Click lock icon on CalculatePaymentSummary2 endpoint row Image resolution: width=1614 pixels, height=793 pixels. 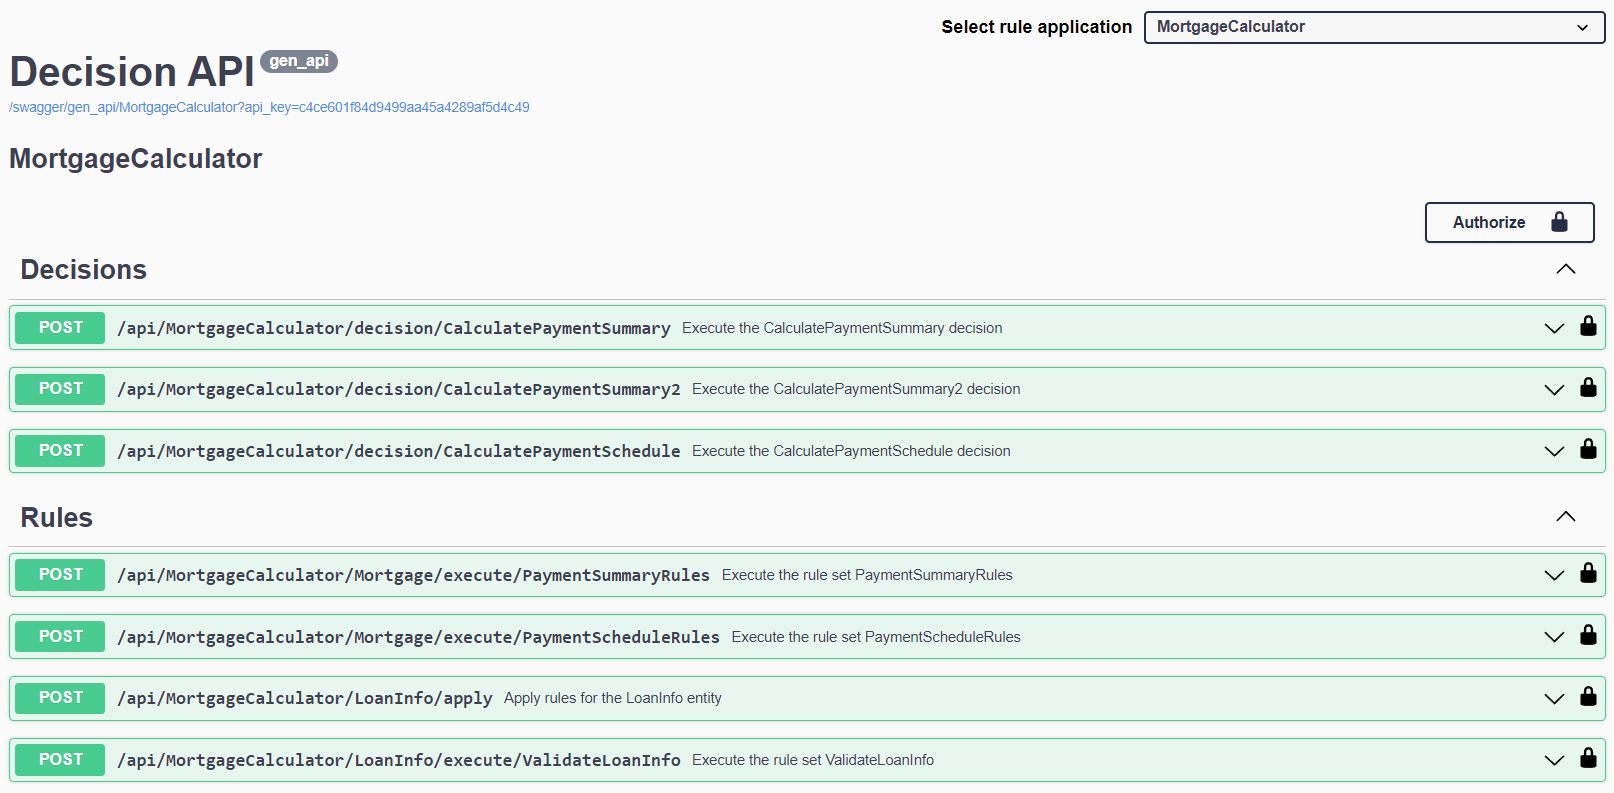coord(1588,388)
